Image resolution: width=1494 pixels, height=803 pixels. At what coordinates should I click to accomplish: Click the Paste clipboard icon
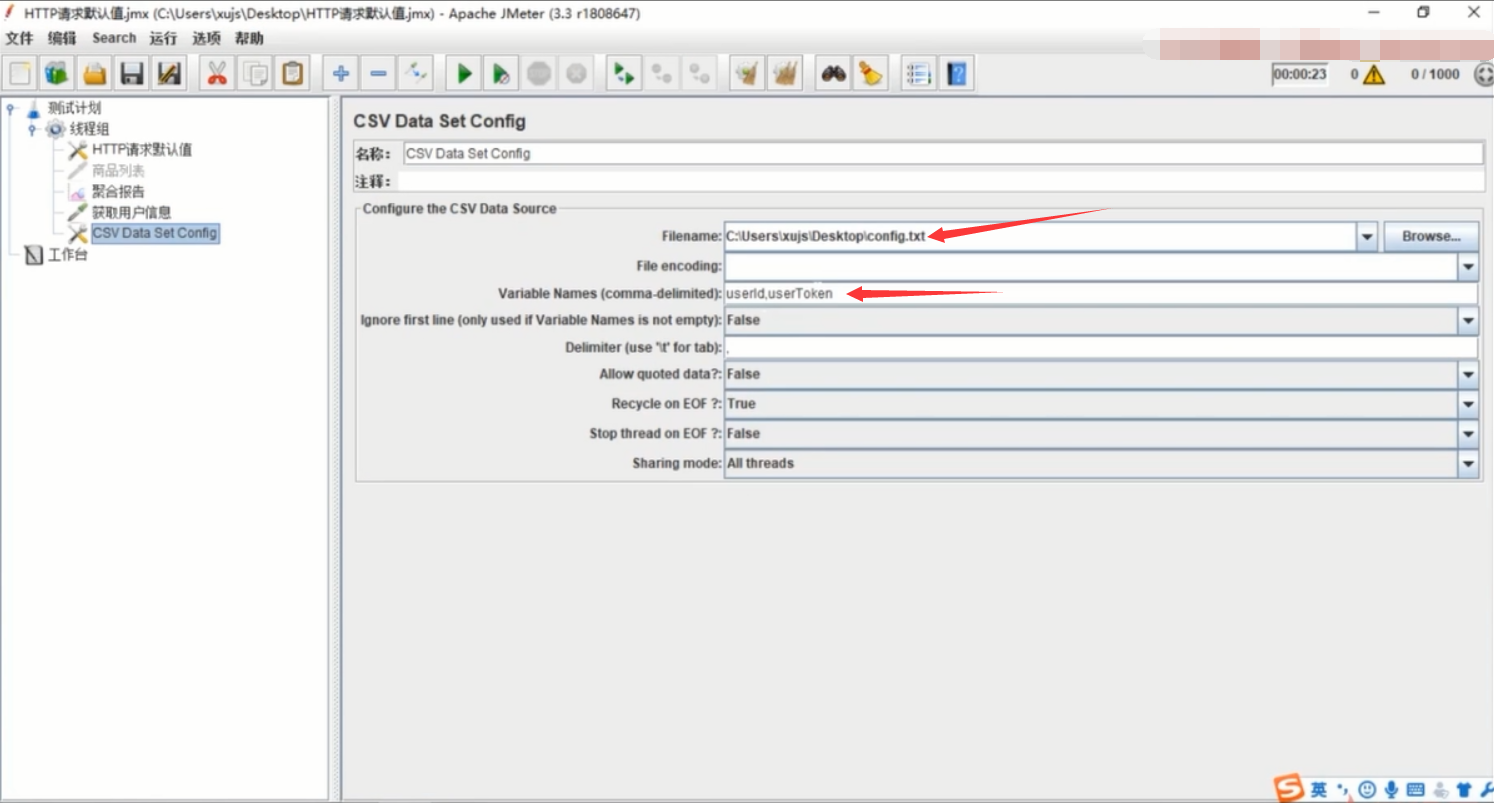click(x=292, y=73)
